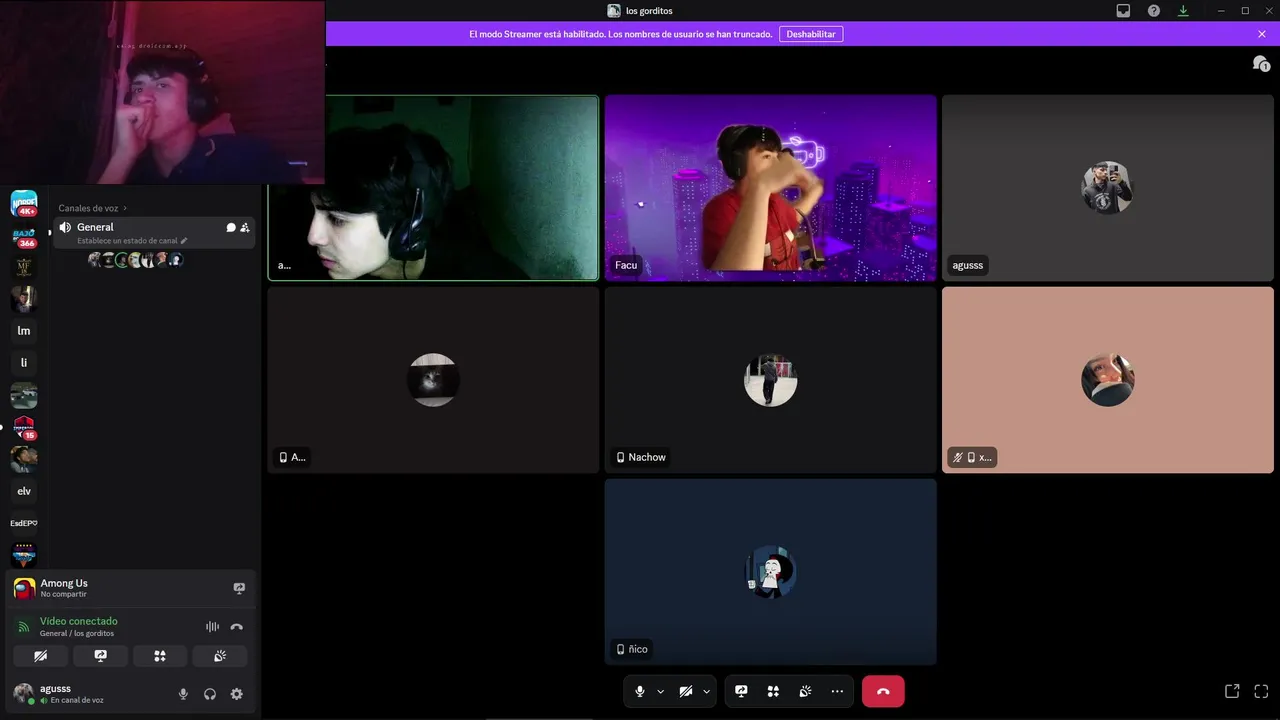Click Video conectado connection status
1280x720 pixels.
coord(79,621)
